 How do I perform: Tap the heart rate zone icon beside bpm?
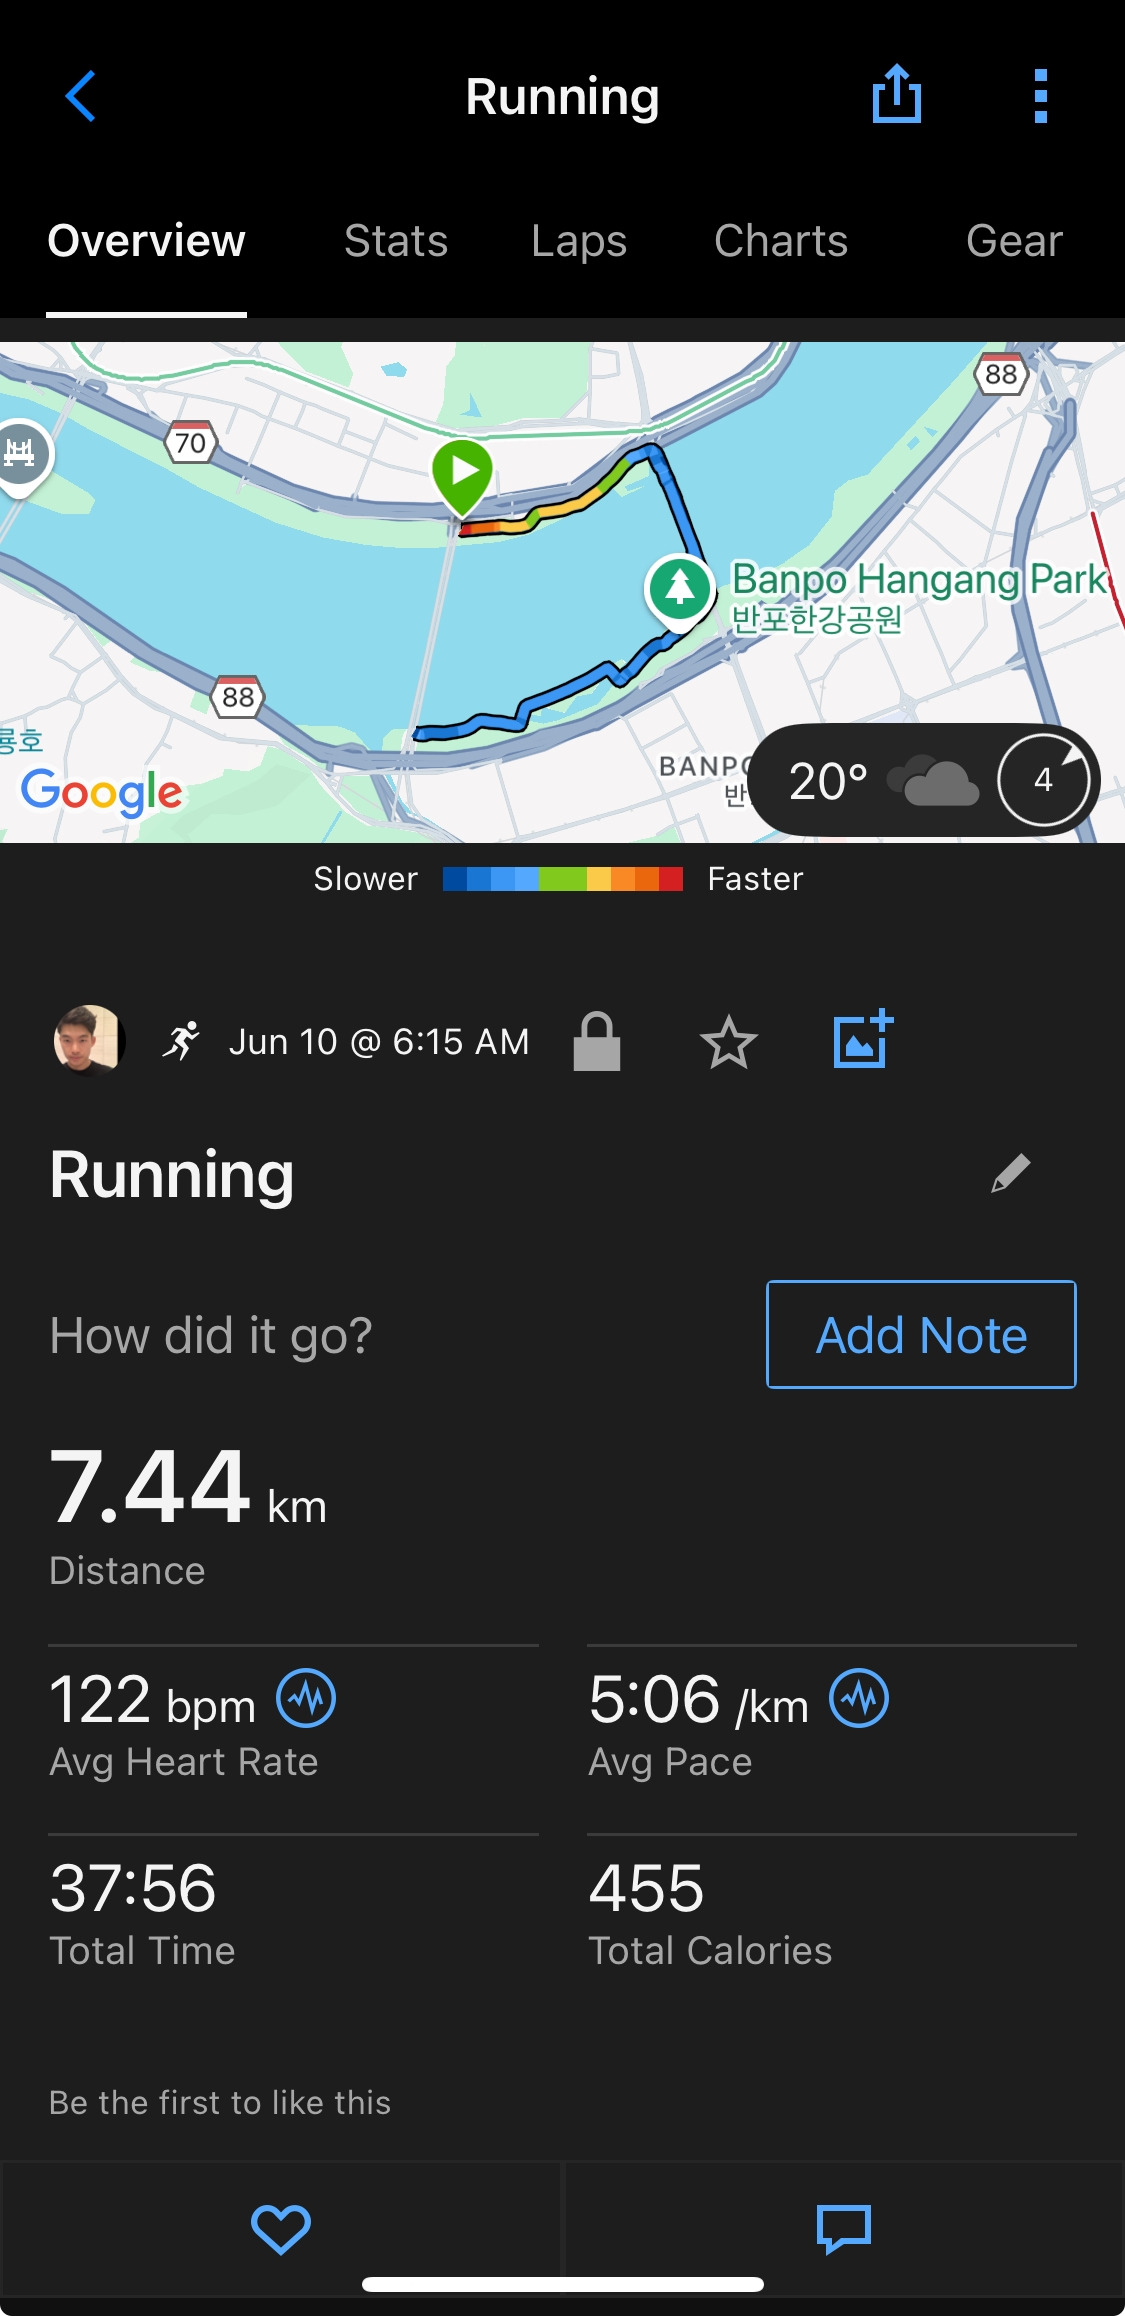pyautogui.click(x=306, y=1698)
